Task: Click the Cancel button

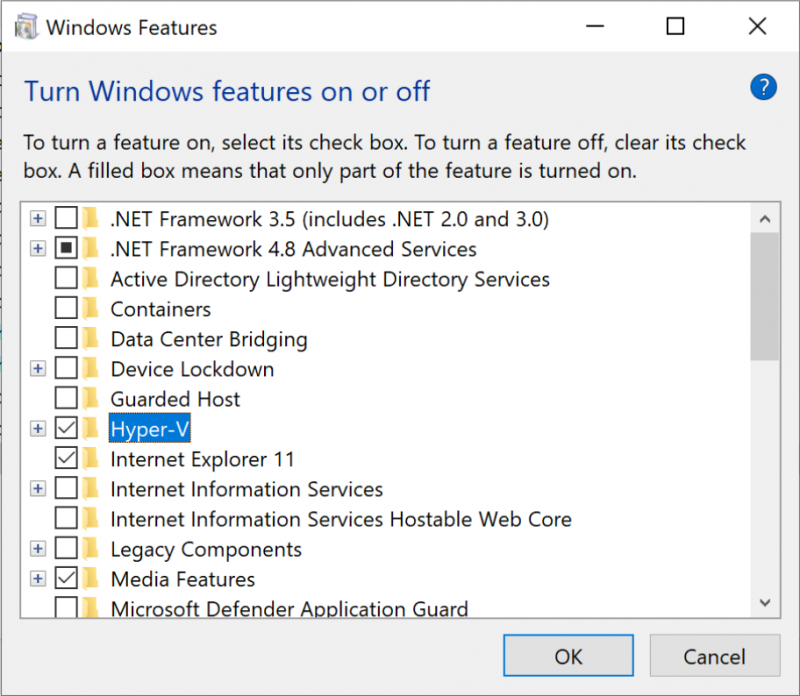Action: [714, 656]
